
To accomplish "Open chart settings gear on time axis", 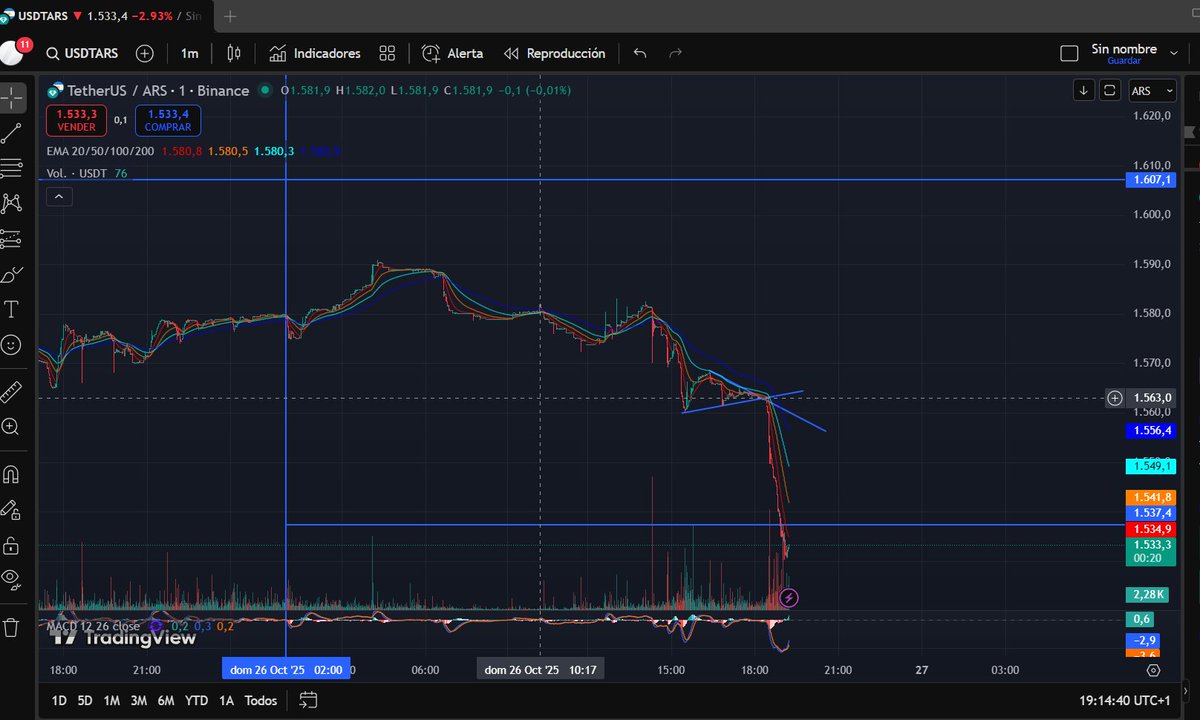I will [1153, 670].
